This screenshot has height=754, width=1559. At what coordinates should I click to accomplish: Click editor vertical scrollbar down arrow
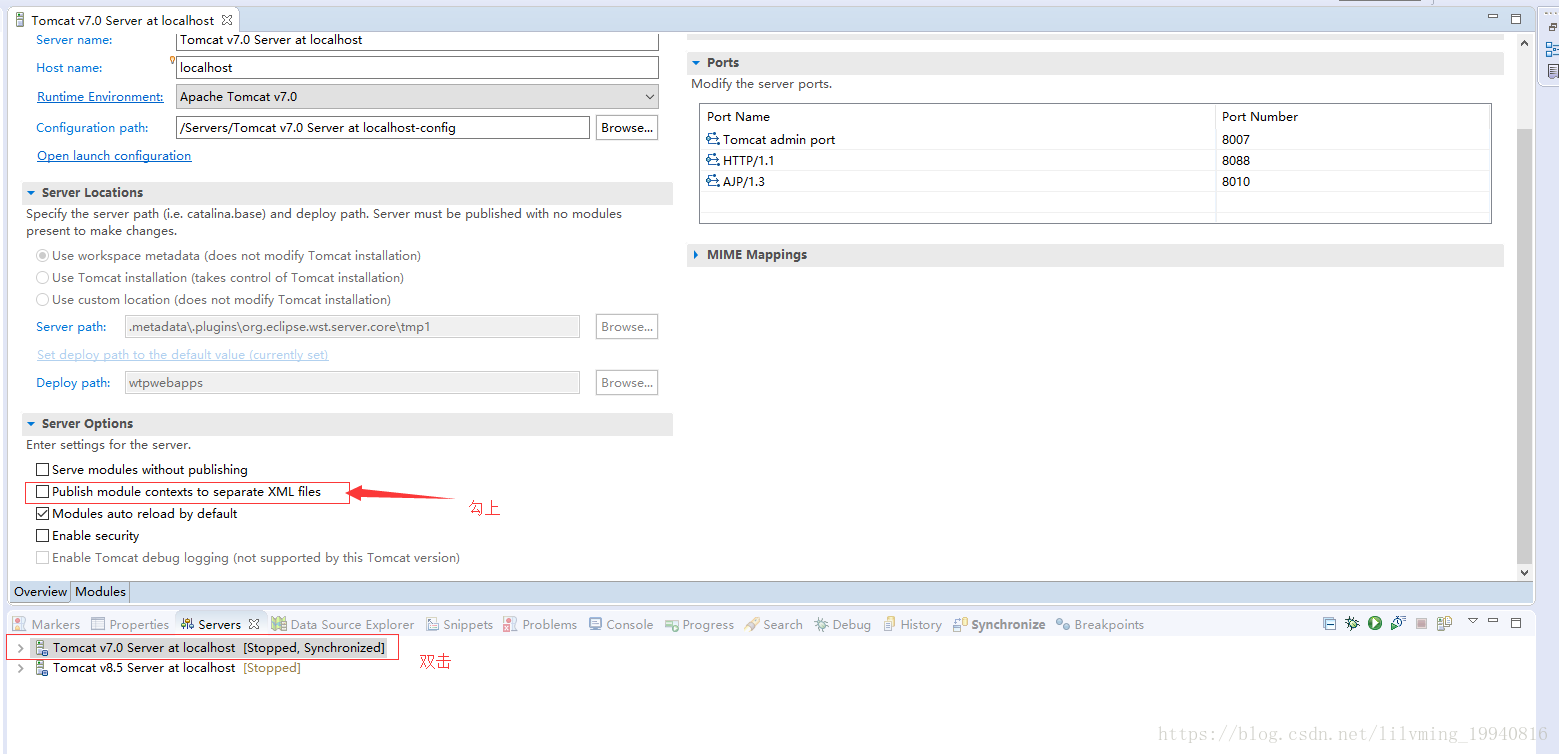coord(1524,573)
